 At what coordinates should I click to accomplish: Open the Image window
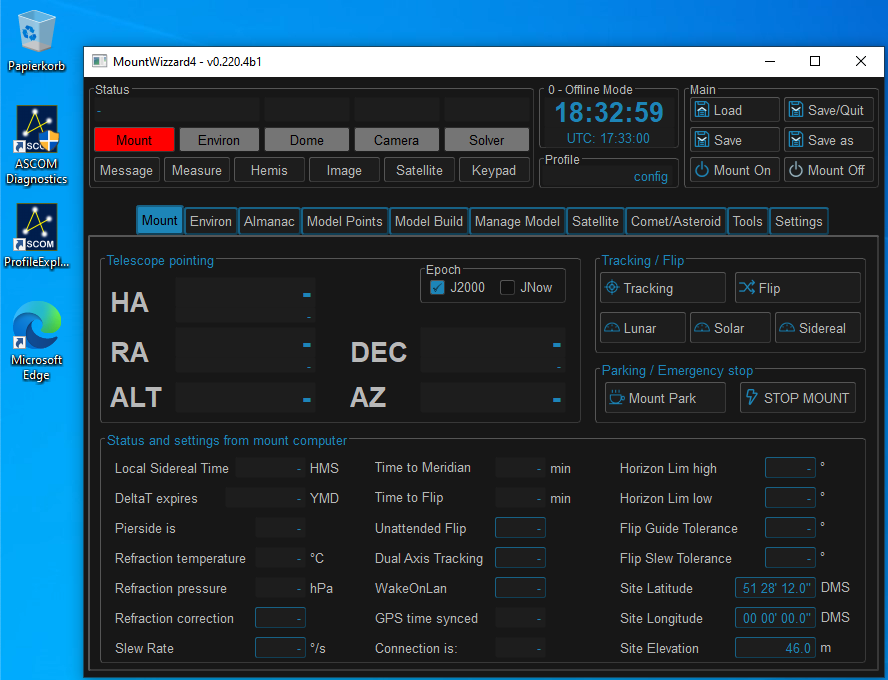[344, 170]
